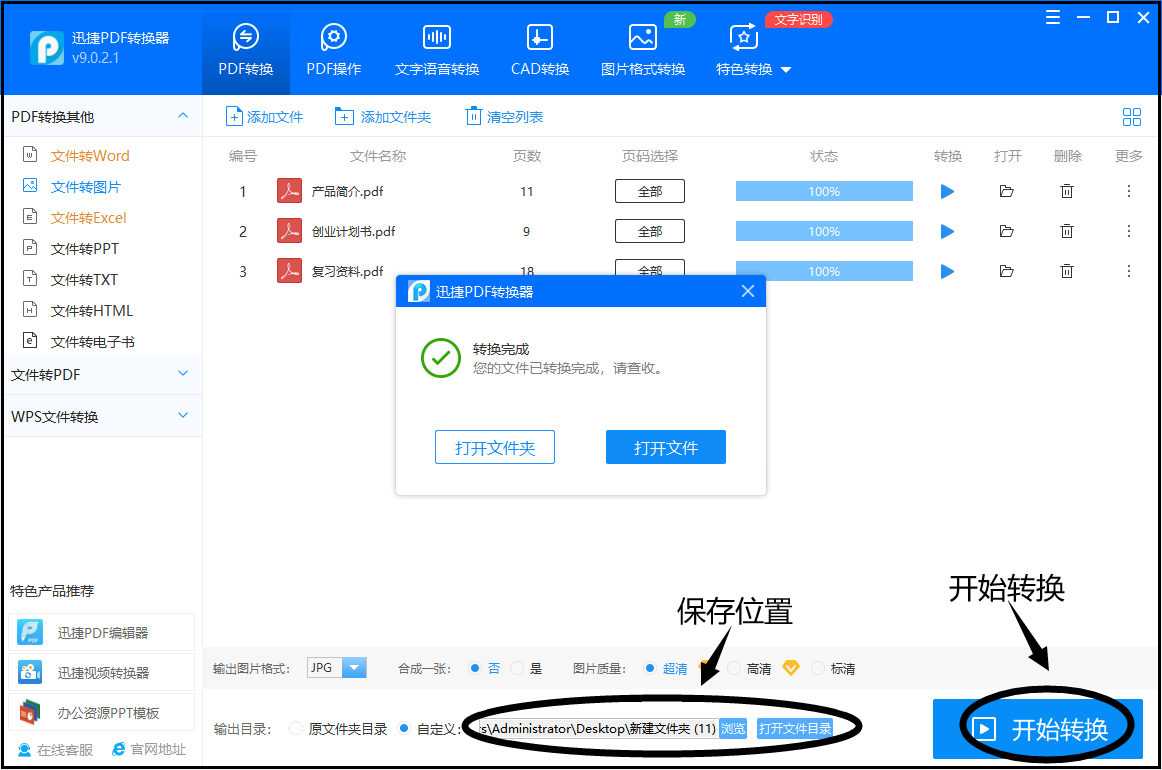Image resolution: width=1162 pixels, height=770 pixels.
Task: Click 清空列表 trash button
Action: pyautogui.click(x=504, y=117)
